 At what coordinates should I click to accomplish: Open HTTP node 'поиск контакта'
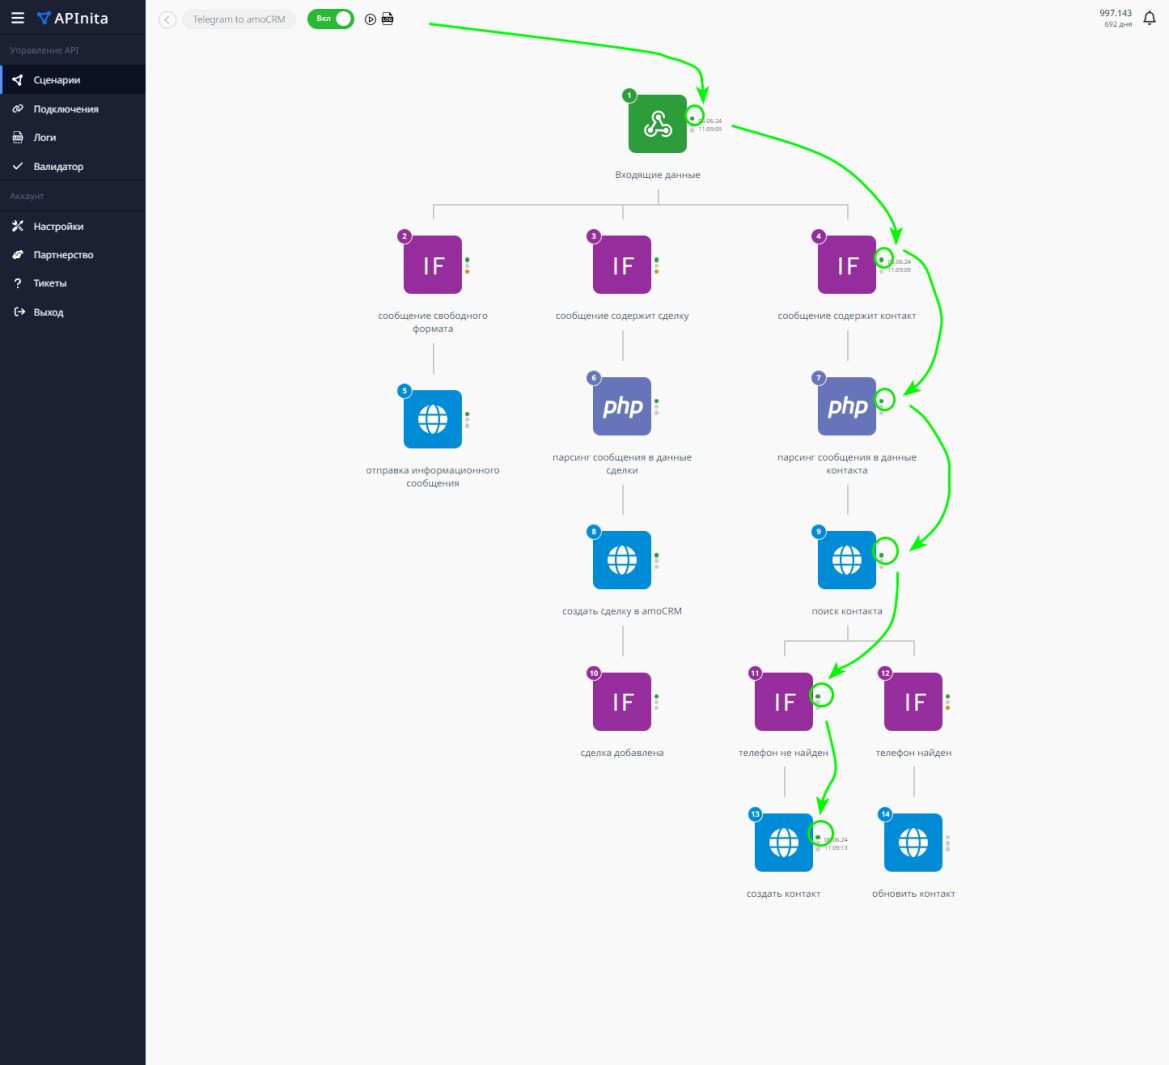pos(846,560)
